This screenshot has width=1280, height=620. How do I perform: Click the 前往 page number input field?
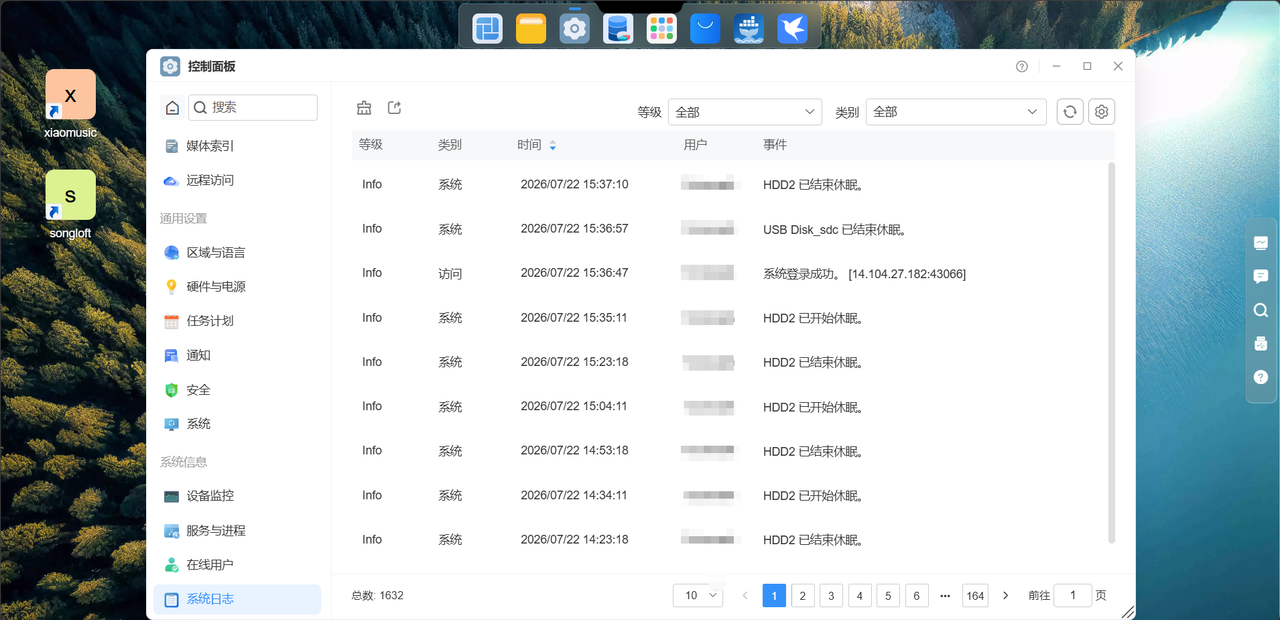(x=1073, y=595)
